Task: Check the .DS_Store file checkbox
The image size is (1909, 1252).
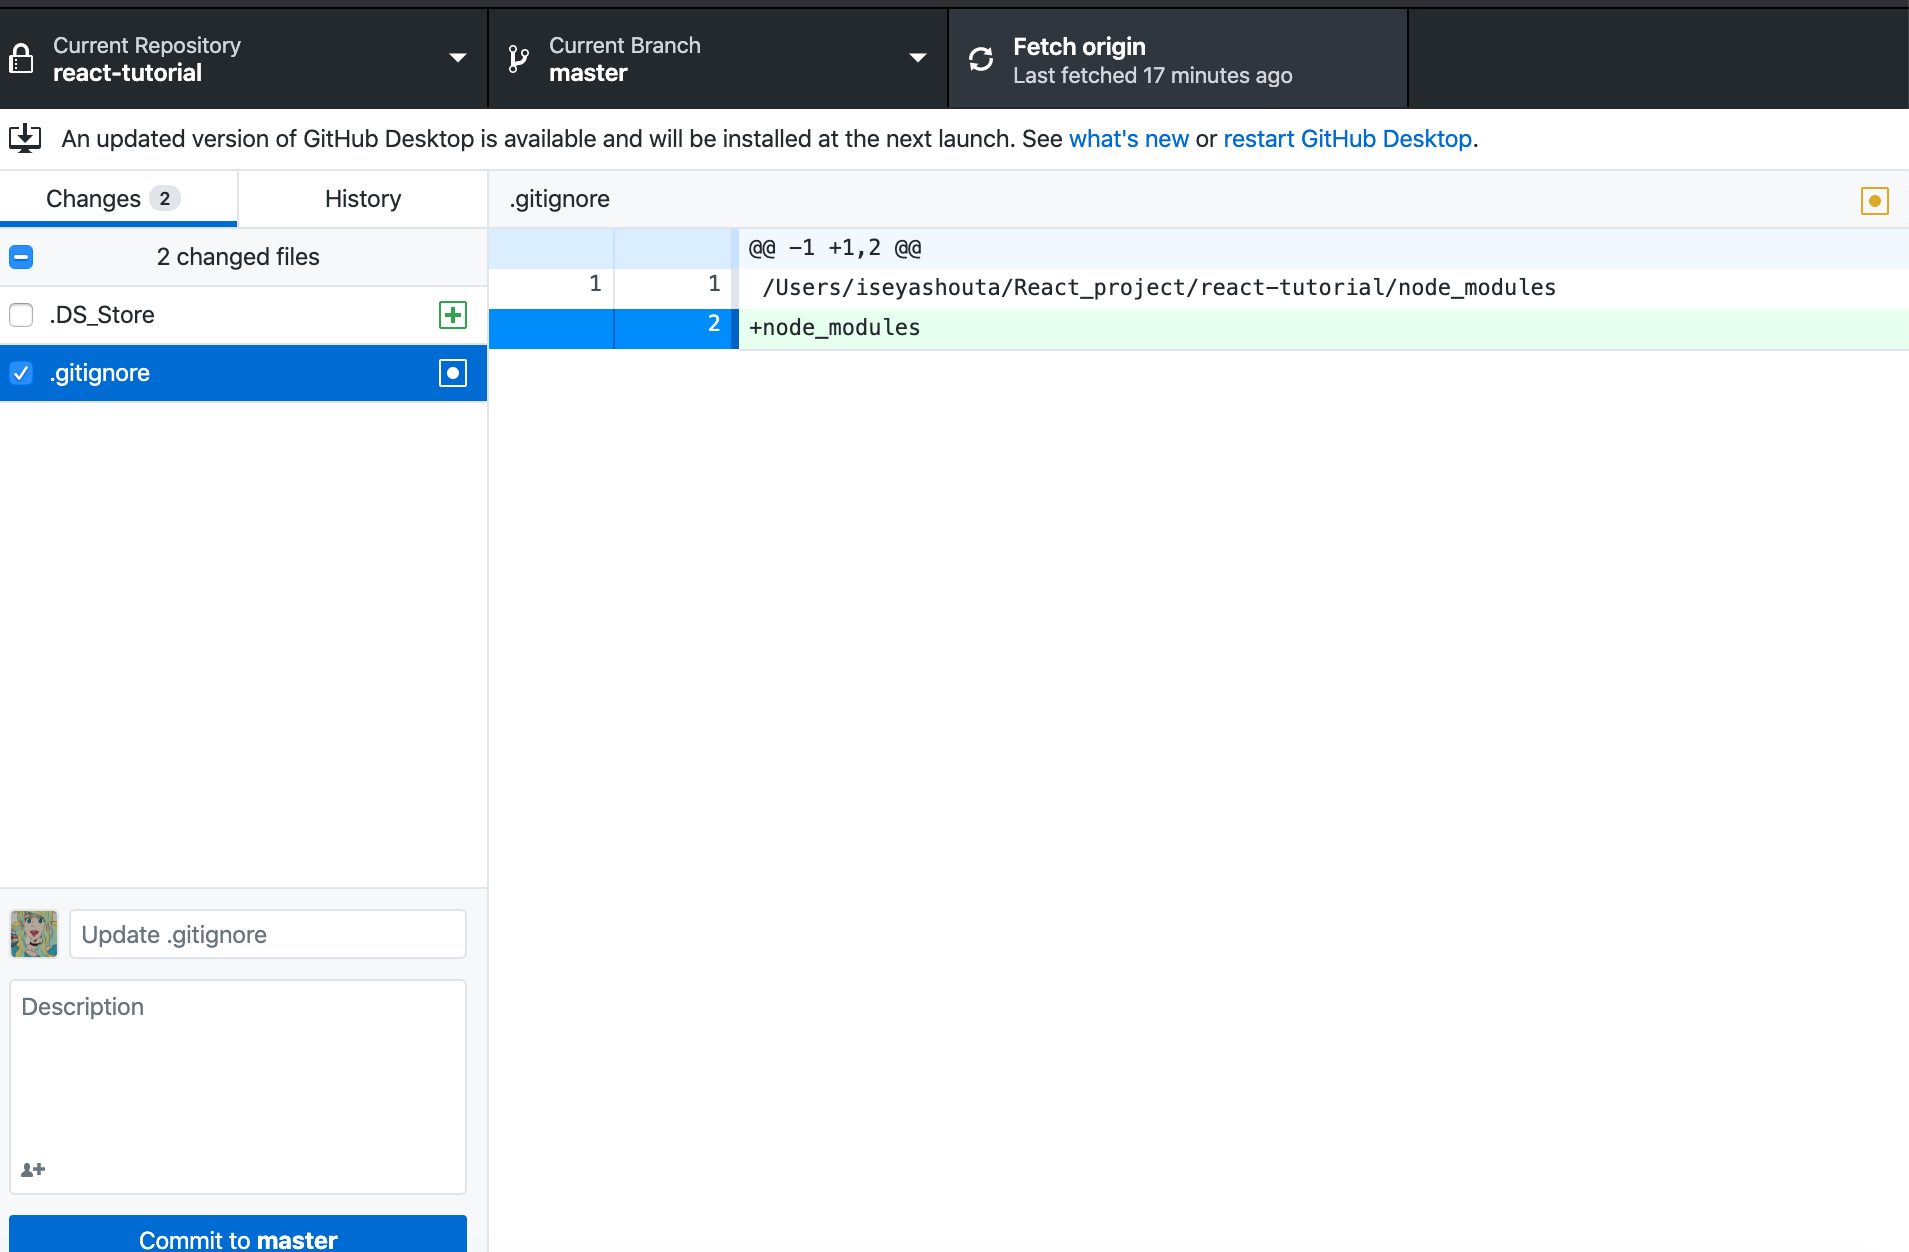Action: click(21, 315)
